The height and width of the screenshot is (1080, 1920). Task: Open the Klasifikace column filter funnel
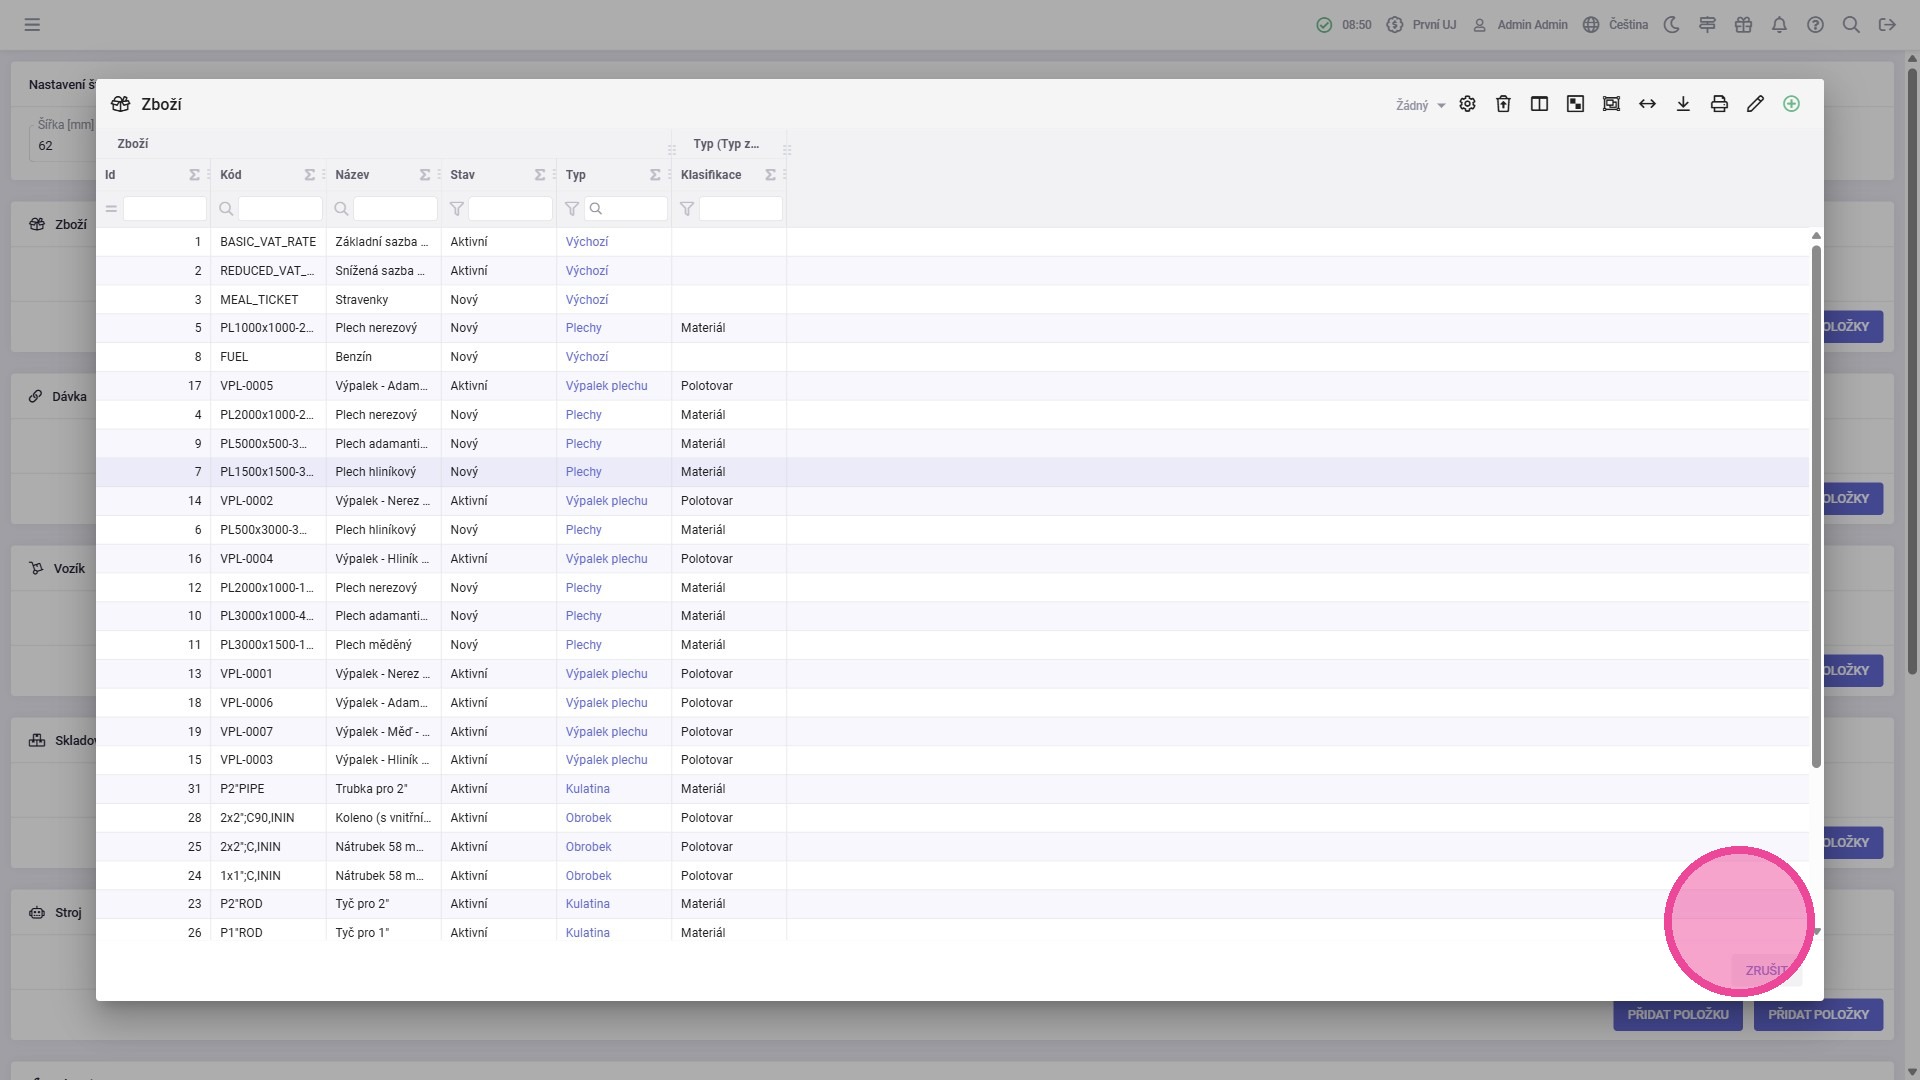click(687, 209)
